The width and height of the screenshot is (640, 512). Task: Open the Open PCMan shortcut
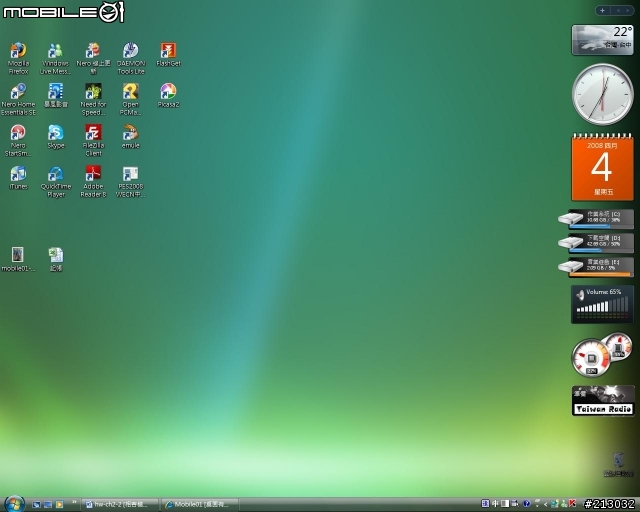131,99
